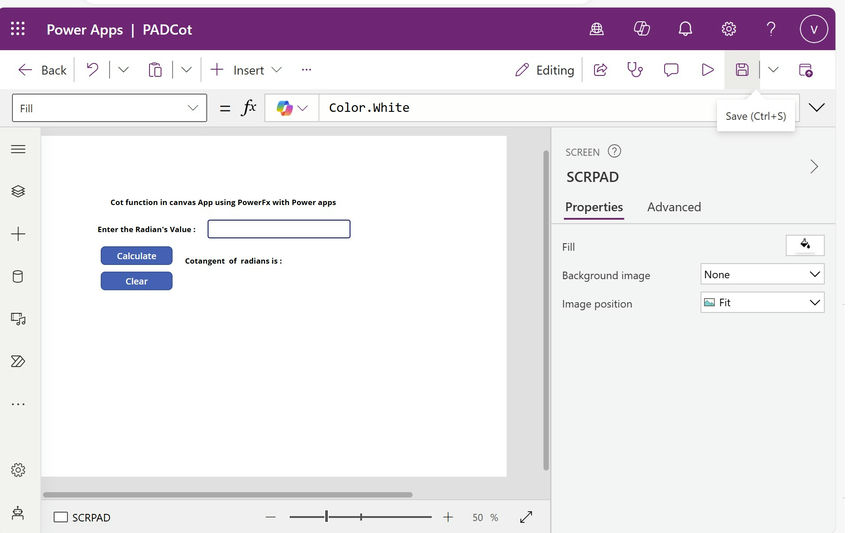Click the Paste clipboard icon
The image size is (850, 533).
tap(155, 70)
